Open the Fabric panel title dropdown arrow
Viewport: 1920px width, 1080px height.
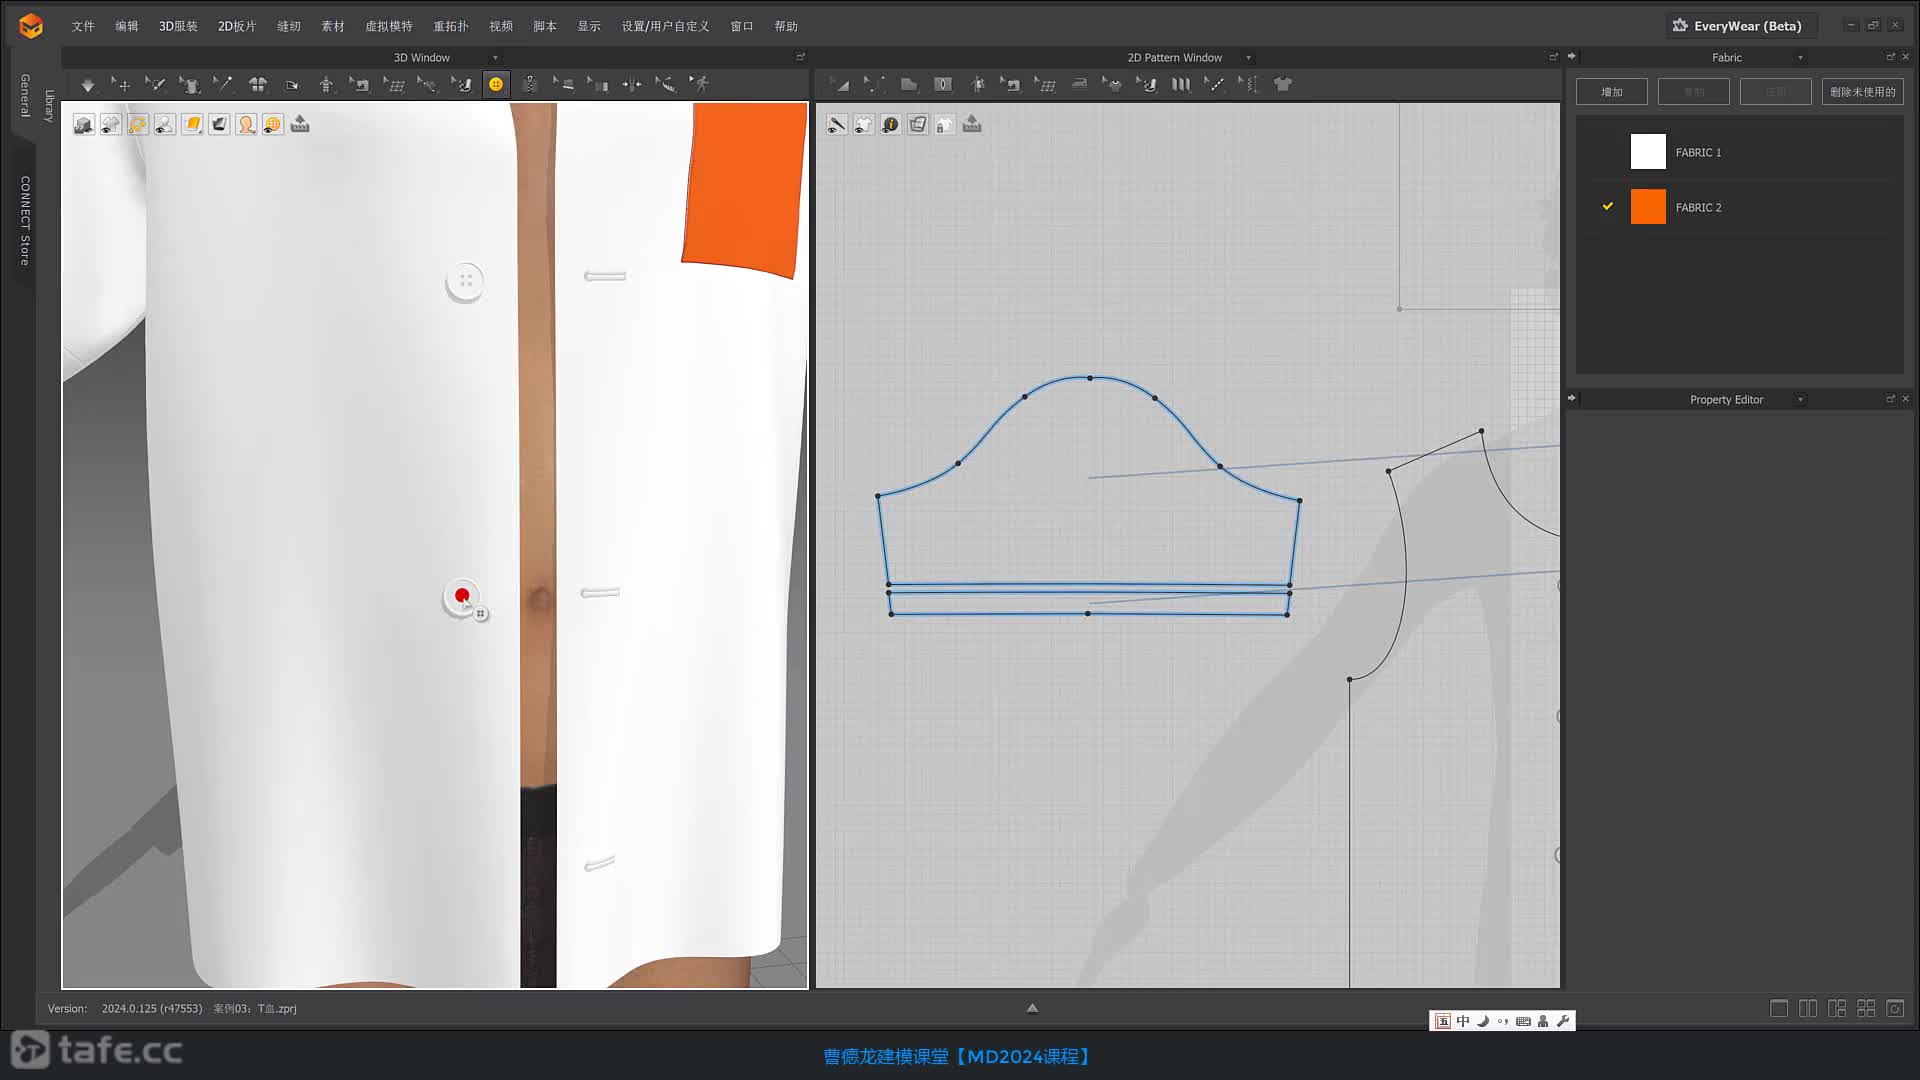click(x=1800, y=58)
